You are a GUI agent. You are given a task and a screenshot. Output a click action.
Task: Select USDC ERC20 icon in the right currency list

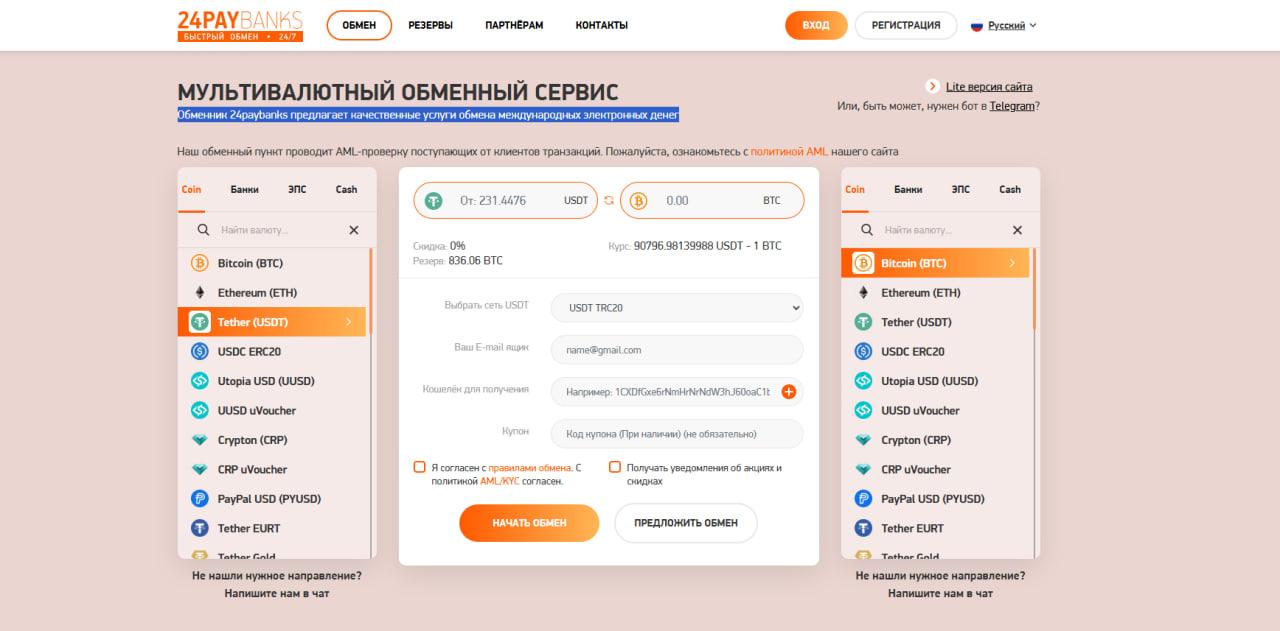863,351
